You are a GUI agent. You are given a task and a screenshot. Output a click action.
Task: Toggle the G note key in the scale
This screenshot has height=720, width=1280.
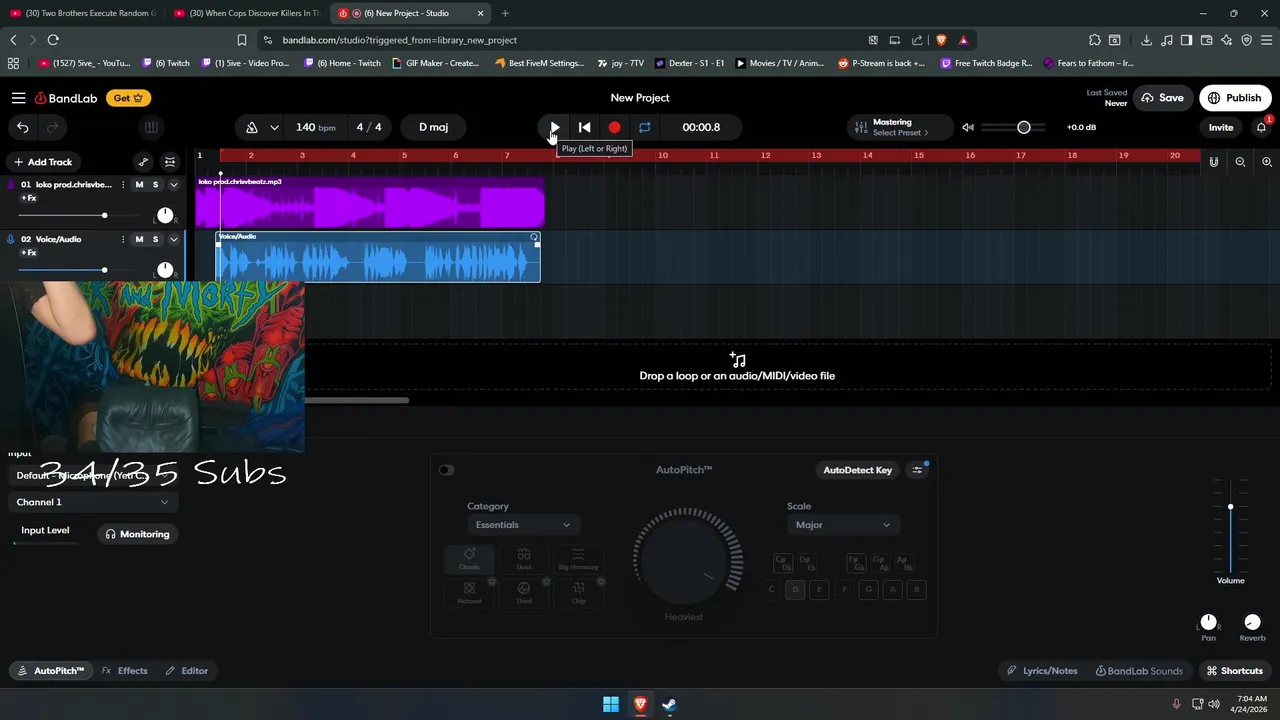pos(868,590)
